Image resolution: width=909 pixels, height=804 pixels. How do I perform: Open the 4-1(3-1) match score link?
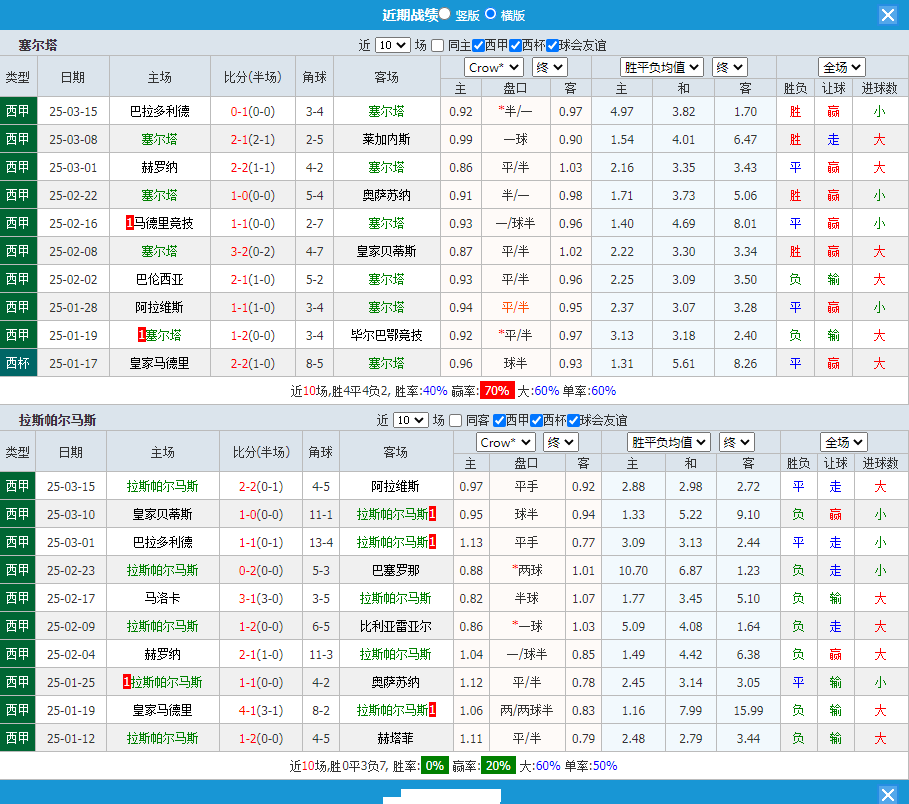(260, 710)
